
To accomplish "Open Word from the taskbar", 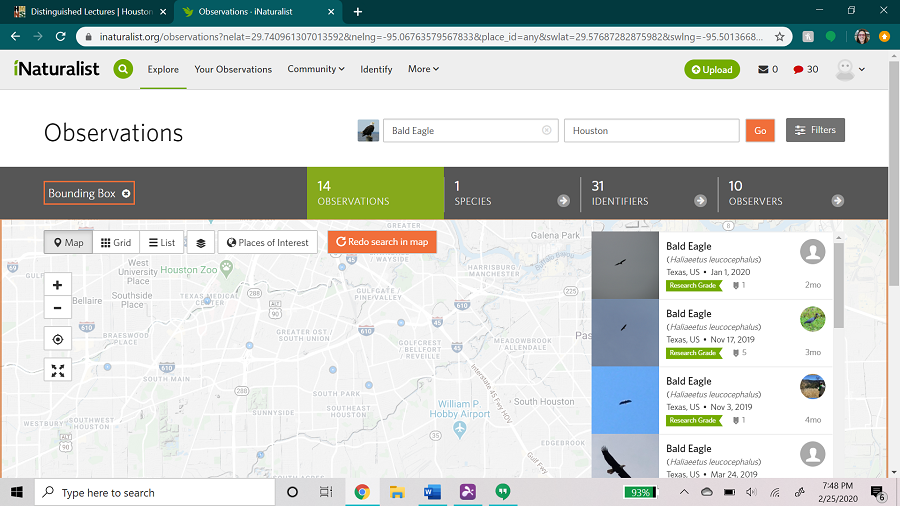I will point(432,492).
